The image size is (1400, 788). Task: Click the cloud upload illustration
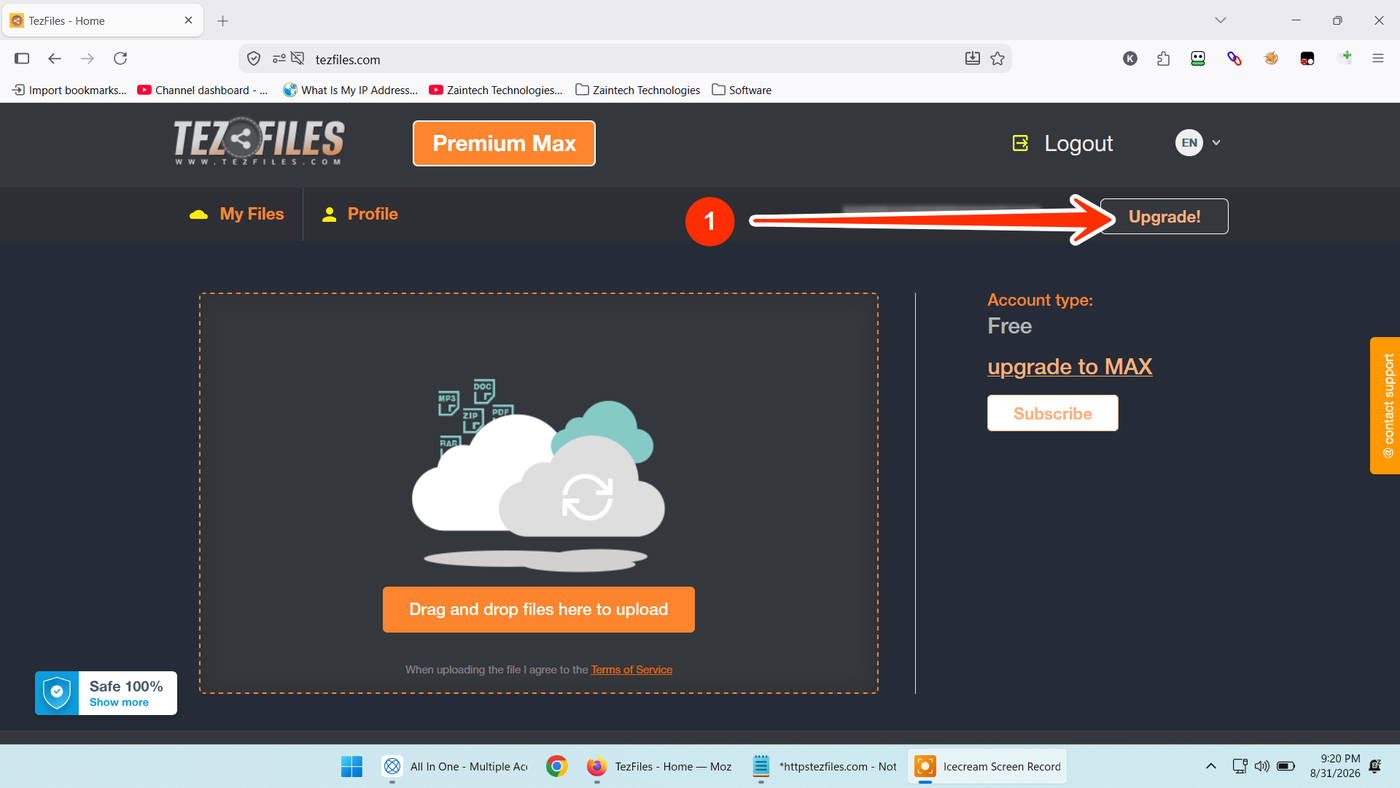(538, 476)
